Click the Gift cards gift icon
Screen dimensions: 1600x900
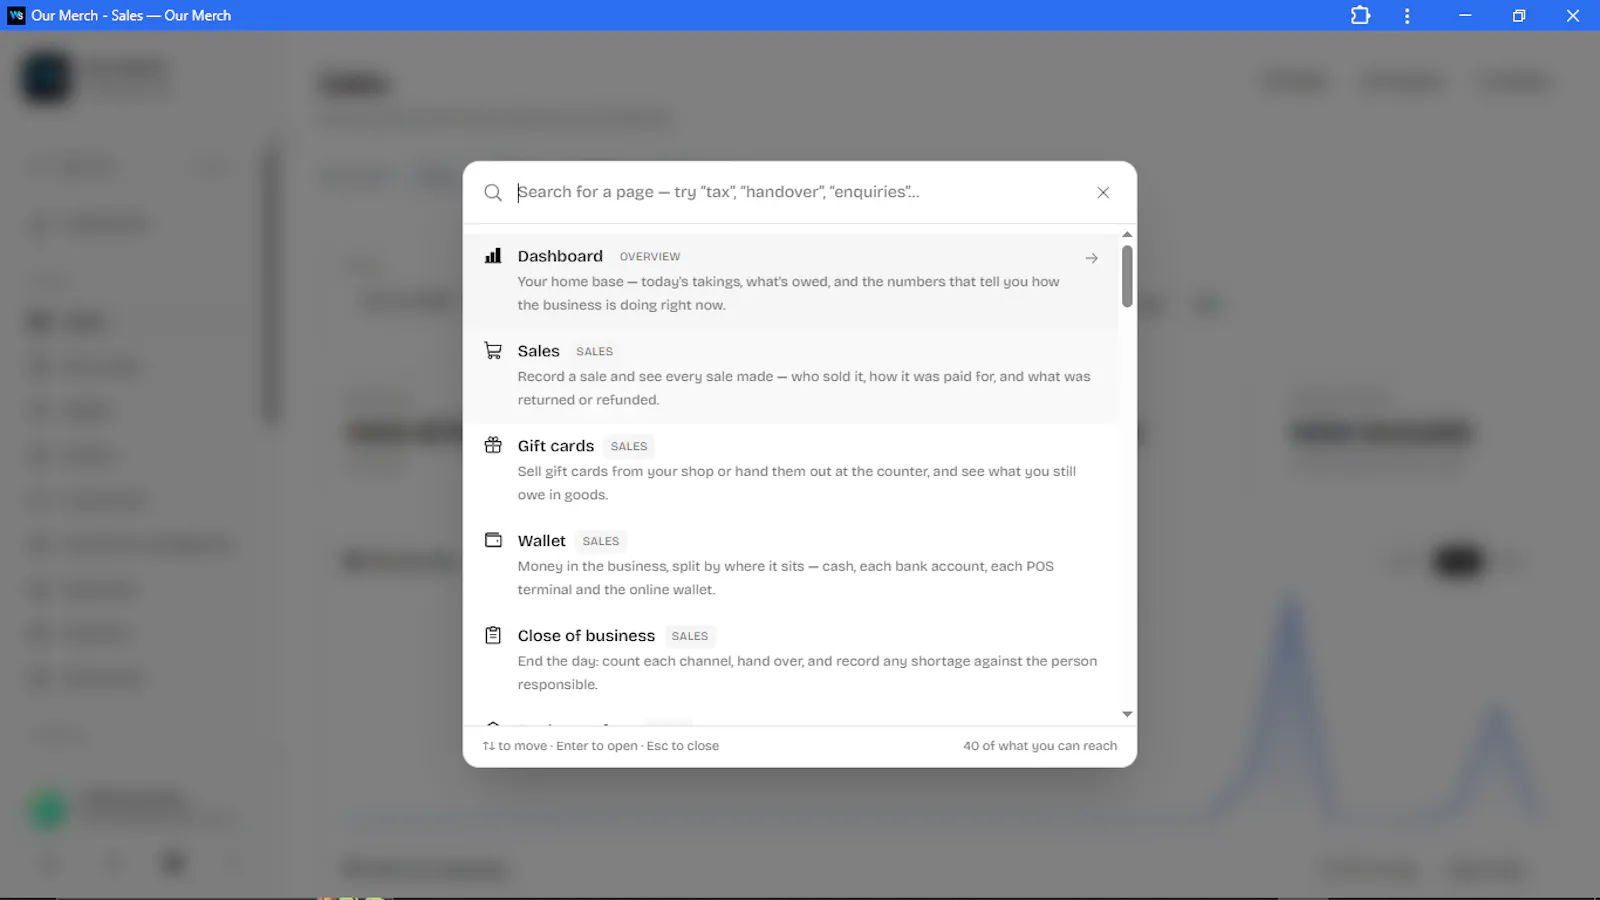click(x=493, y=446)
